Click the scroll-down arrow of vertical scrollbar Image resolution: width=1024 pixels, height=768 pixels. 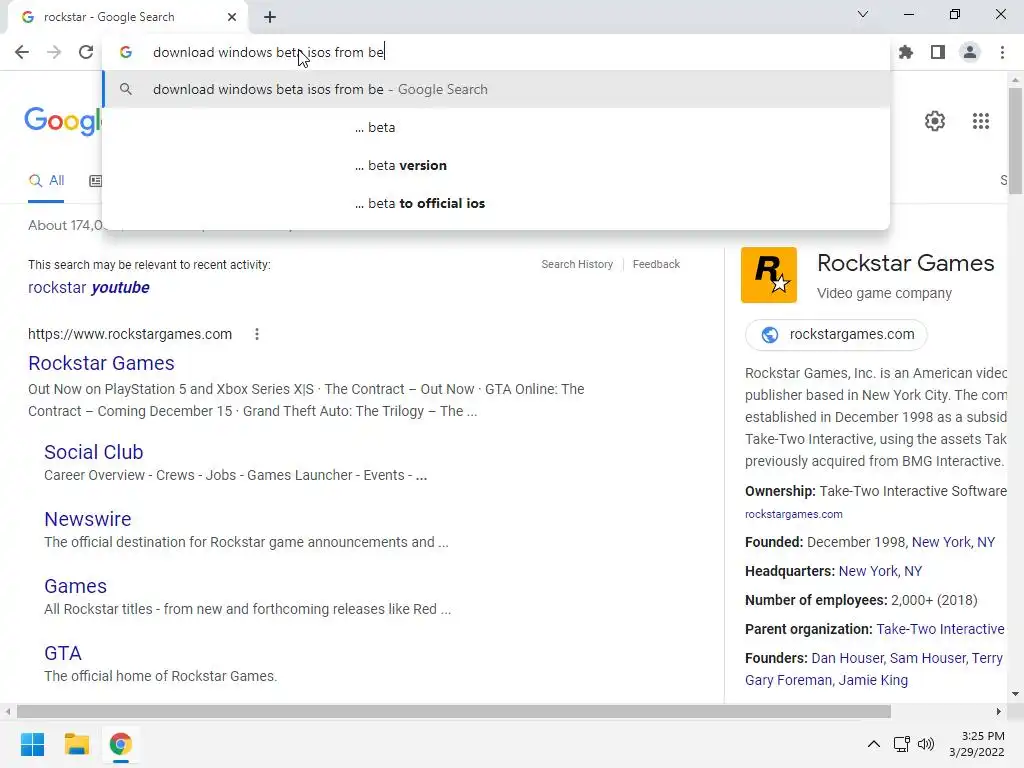coord(1015,694)
